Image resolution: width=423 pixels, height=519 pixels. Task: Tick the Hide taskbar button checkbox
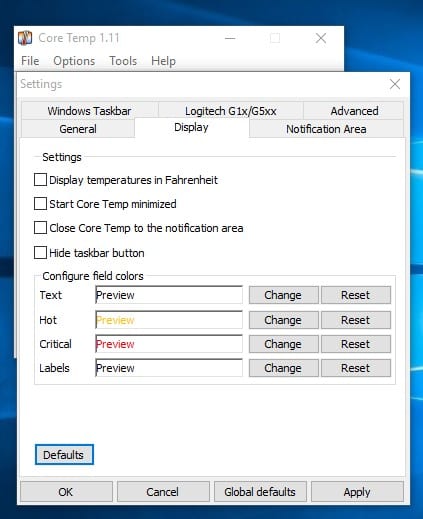coord(40,253)
